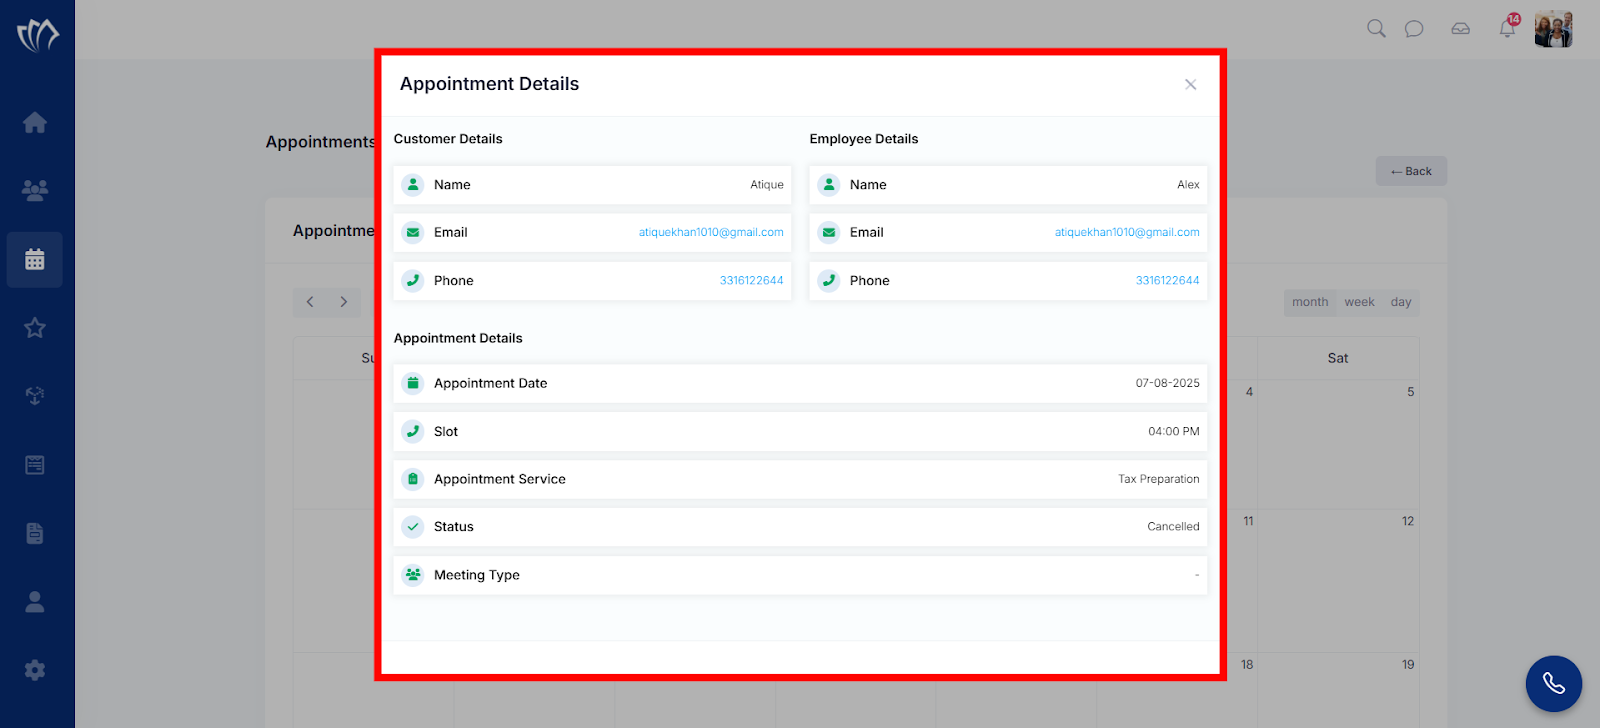Open notifications bell with 14 badge
This screenshot has height=728, width=1600.
[x=1508, y=27]
